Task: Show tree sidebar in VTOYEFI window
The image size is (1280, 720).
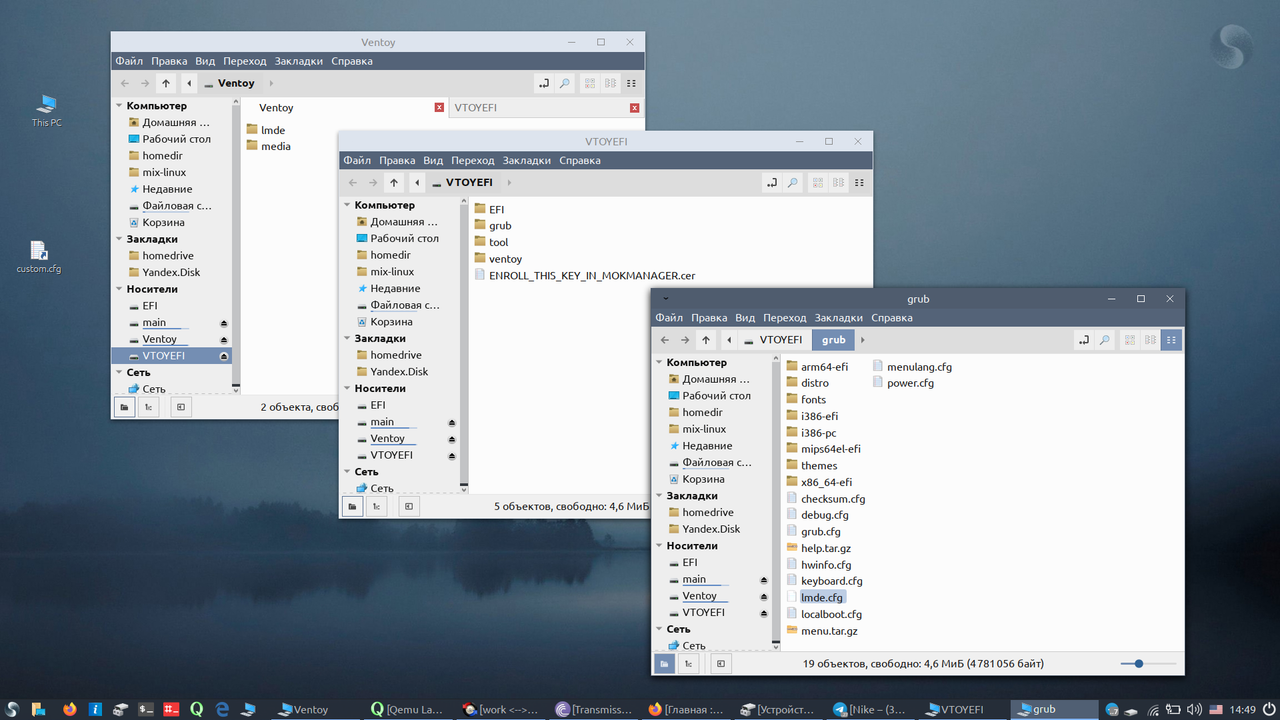Action: [376, 506]
